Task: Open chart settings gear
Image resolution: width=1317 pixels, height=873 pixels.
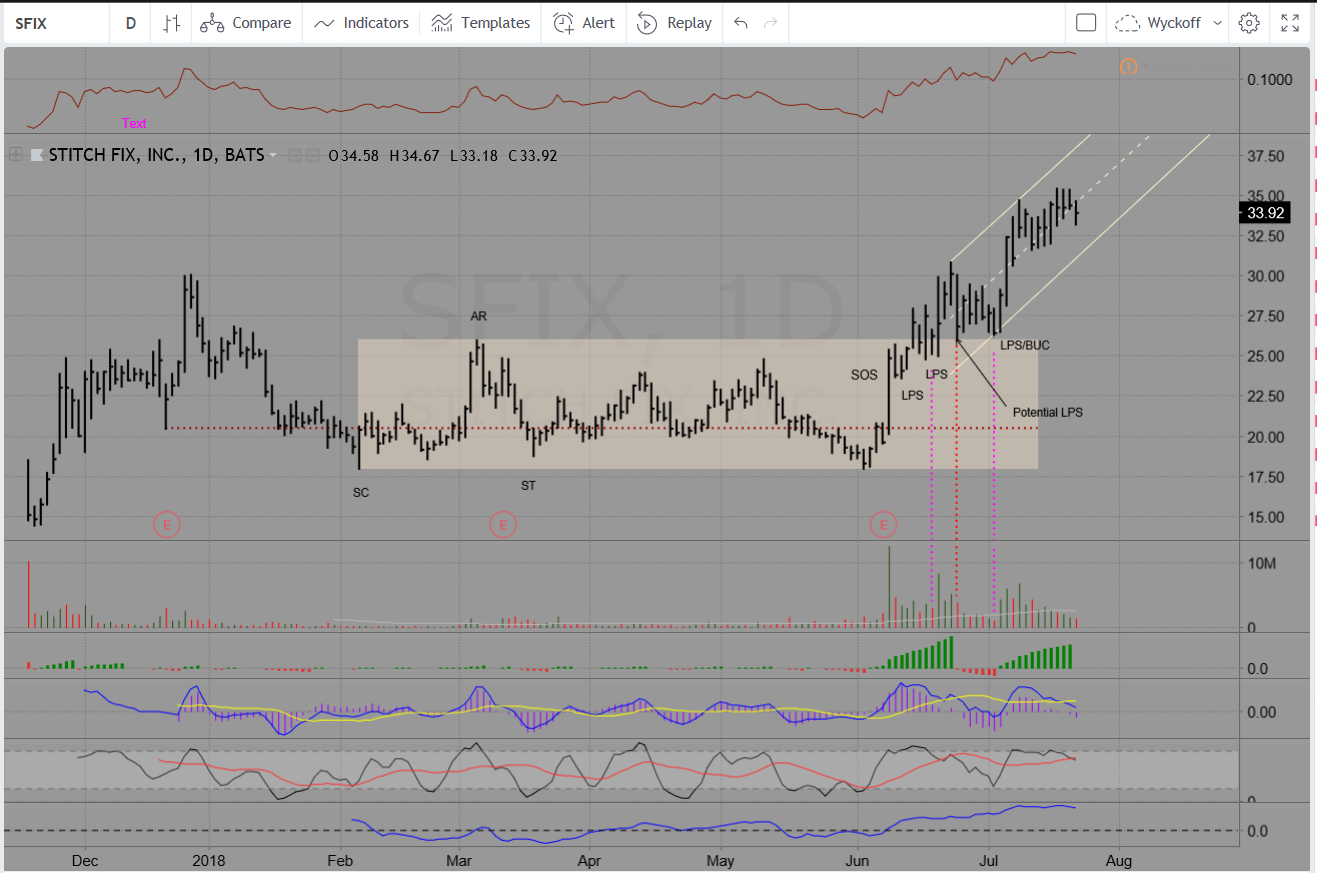Action: [x=1249, y=23]
